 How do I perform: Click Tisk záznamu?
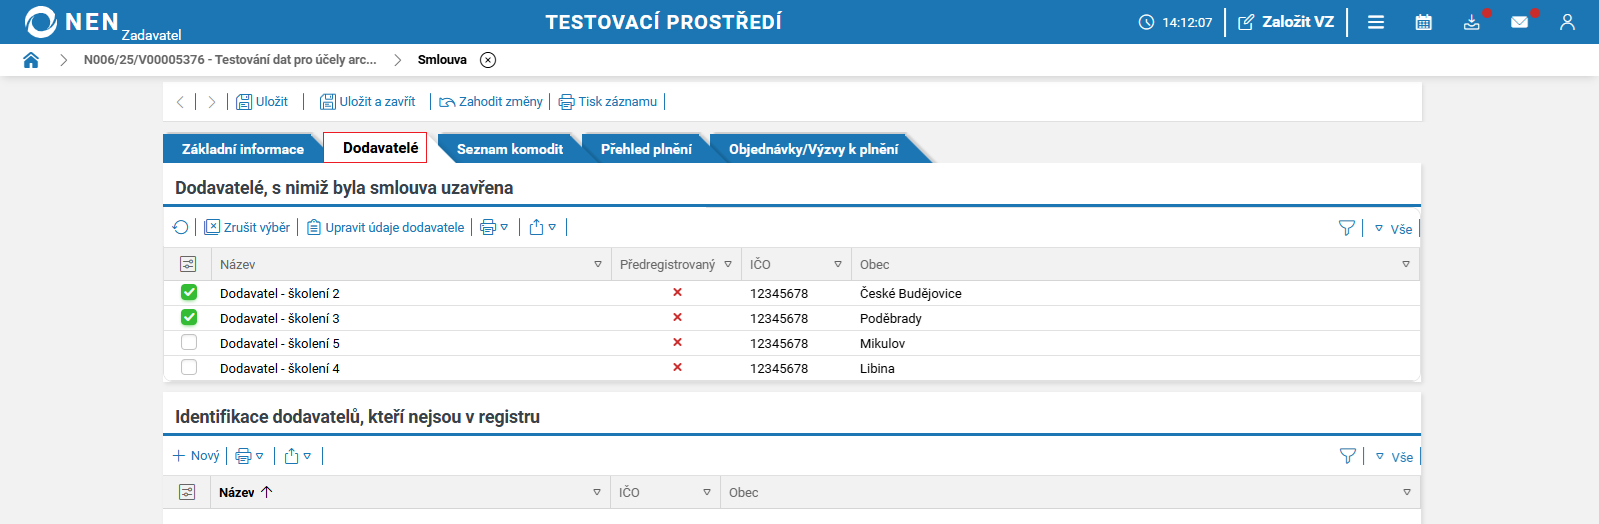click(x=608, y=102)
